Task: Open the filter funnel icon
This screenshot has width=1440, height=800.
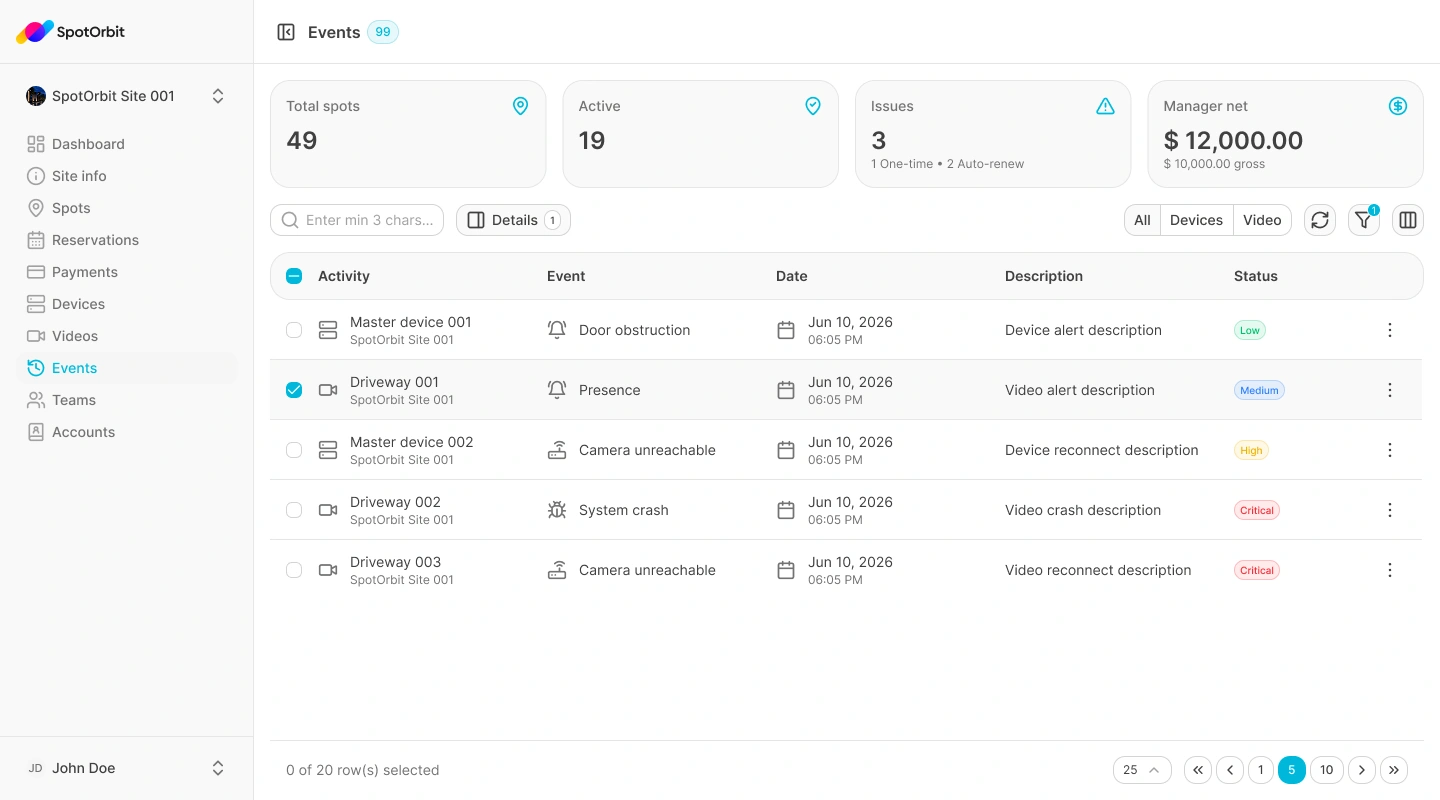Action: pos(1364,220)
